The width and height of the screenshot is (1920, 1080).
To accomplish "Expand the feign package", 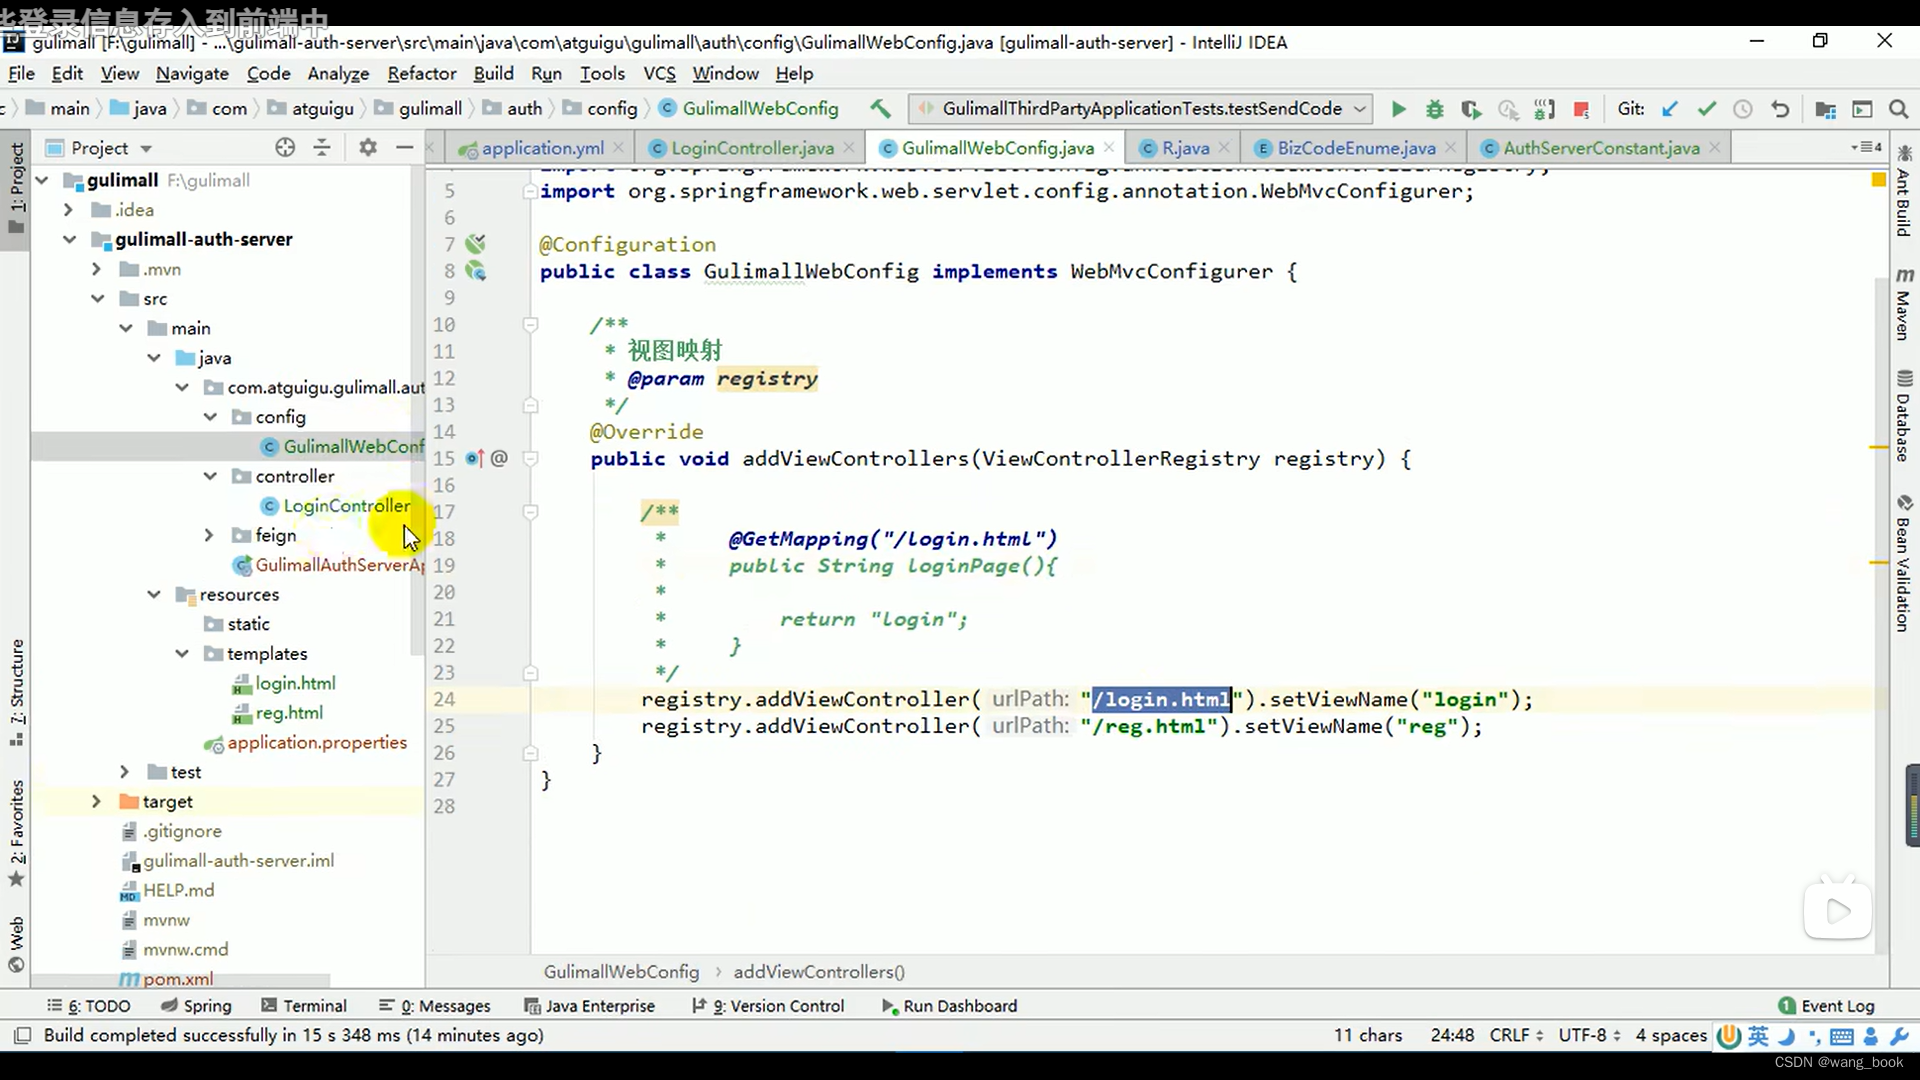I will point(209,535).
